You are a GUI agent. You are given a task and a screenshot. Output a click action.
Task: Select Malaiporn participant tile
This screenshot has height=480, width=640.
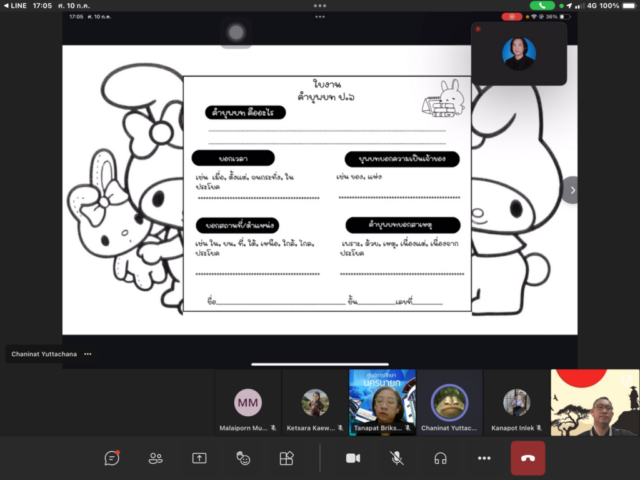point(248,402)
